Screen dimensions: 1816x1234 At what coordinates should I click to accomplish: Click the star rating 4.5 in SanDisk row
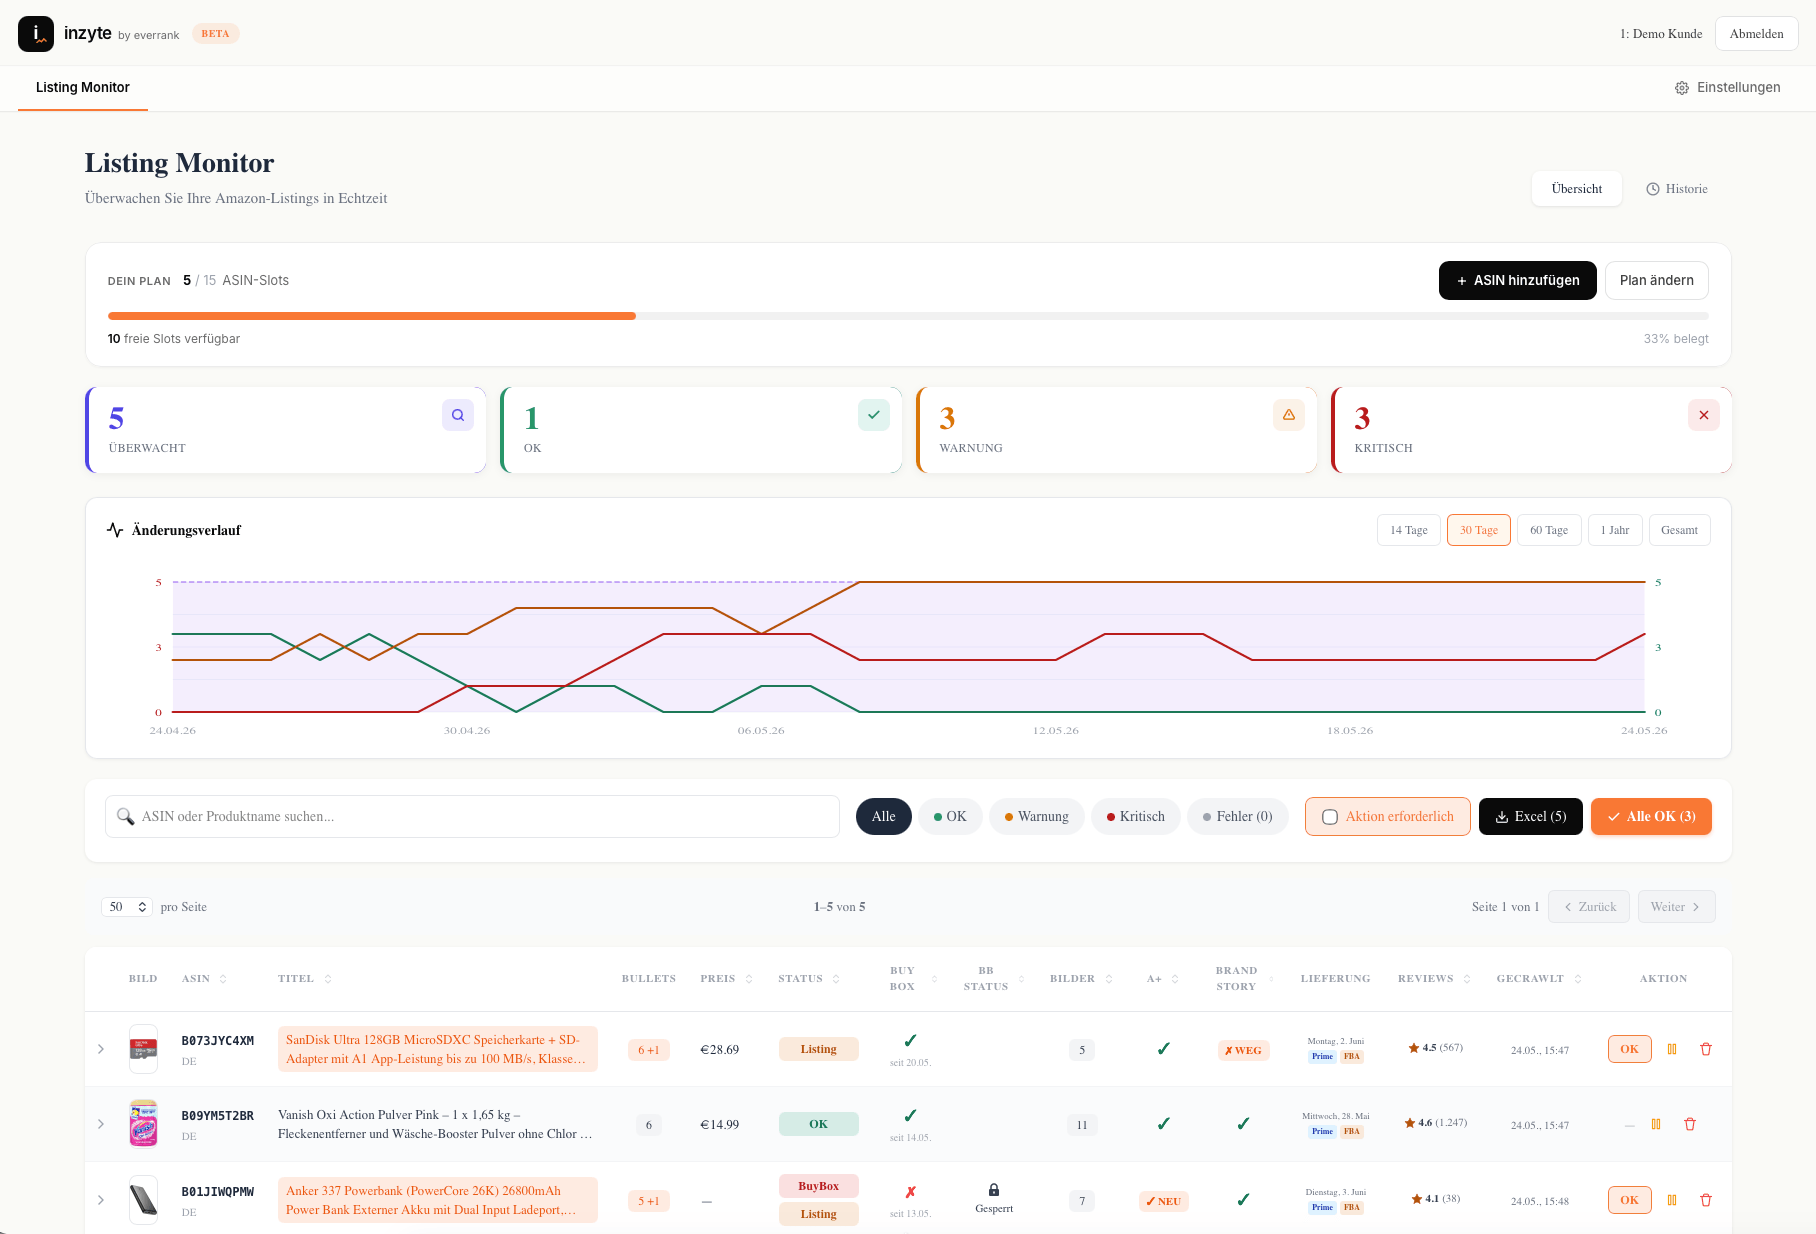tap(1435, 1048)
